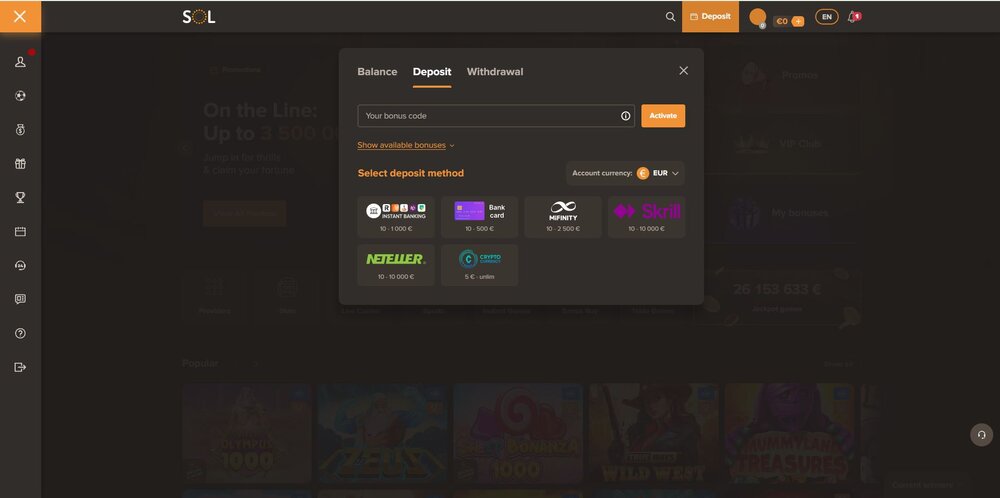Switch to the Balance tab

(377, 72)
